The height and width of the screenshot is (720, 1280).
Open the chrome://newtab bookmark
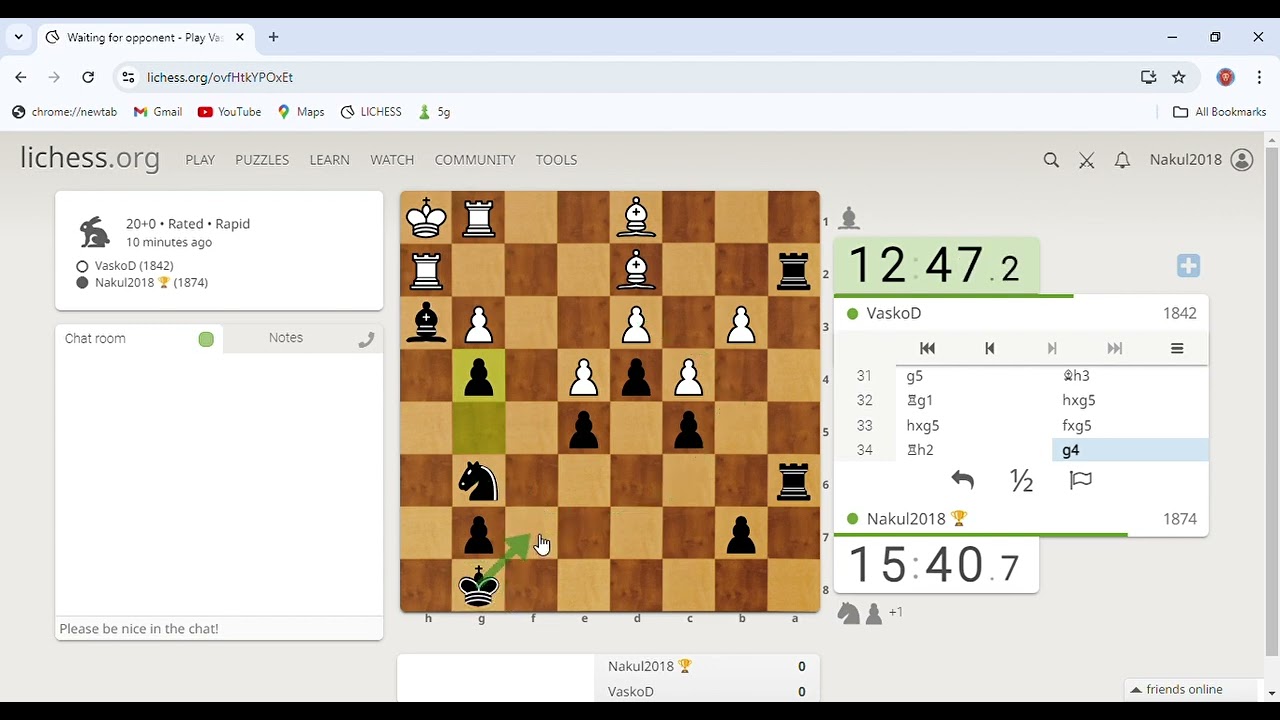(x=65, y=112)
